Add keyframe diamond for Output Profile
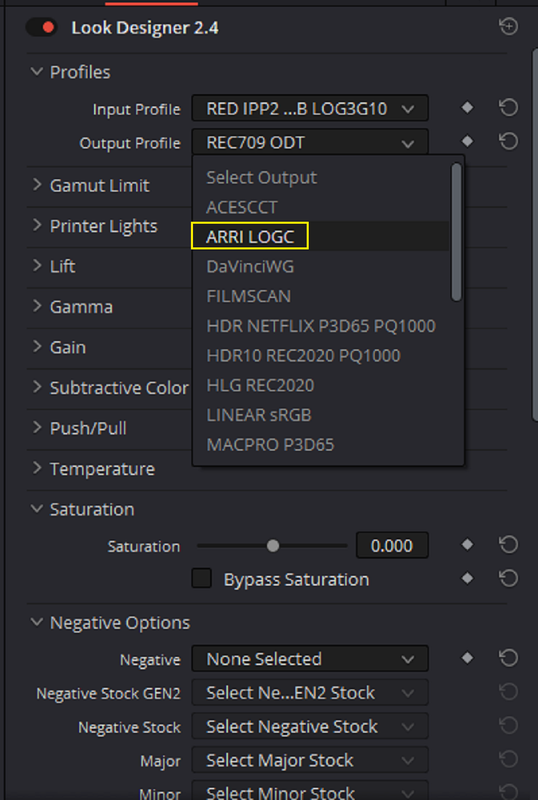Viewport: 538px width, 800px height. 467,141
